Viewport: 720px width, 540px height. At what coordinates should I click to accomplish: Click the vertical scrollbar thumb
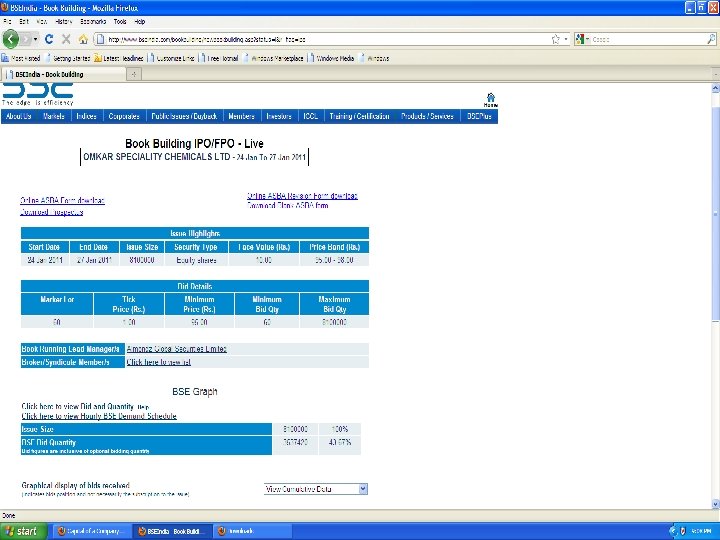(x=715, y=214)
